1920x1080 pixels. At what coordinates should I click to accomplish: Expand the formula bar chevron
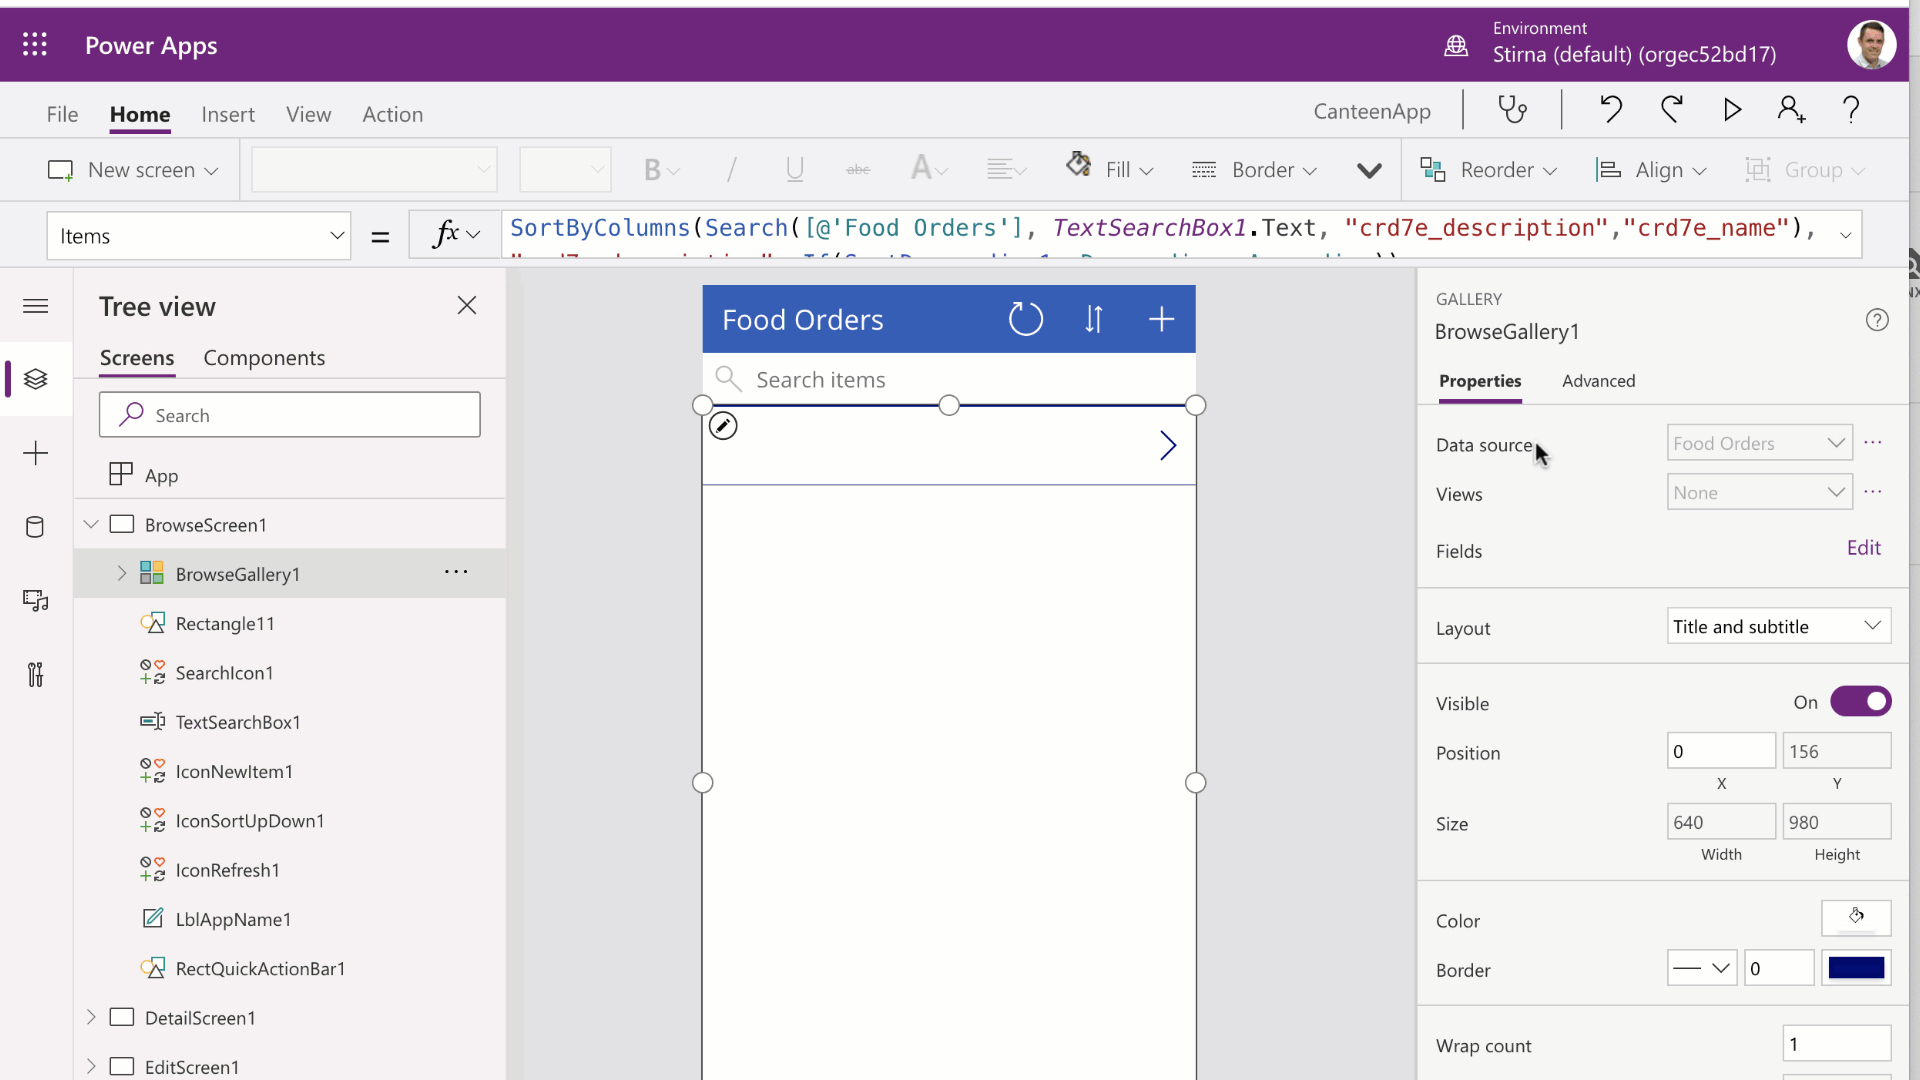pyautogui.click(x=1845, y=236)
